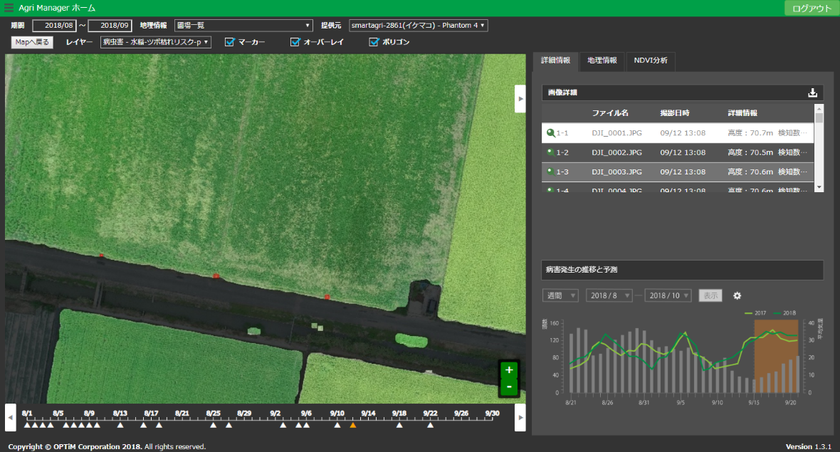Open the hamburger menu next to Agri Manager
Image resolution: width=840 pixels, height=452 pixels.
click(x=9, y=7)
